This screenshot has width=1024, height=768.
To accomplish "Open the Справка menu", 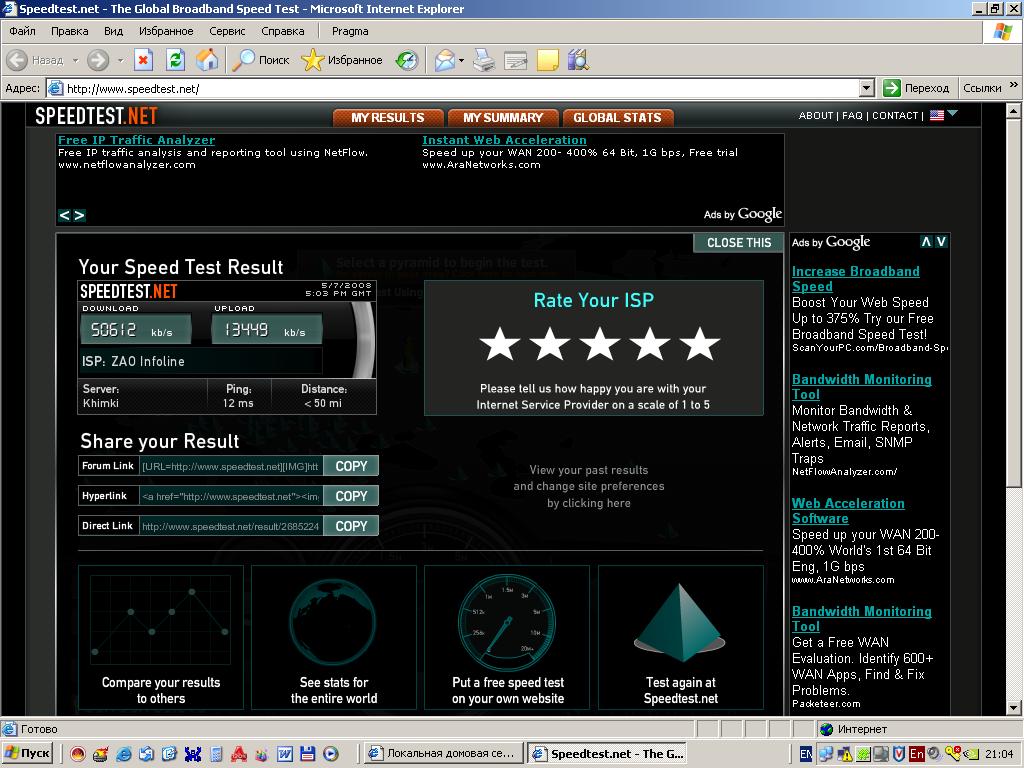I will tap(283, 31).
